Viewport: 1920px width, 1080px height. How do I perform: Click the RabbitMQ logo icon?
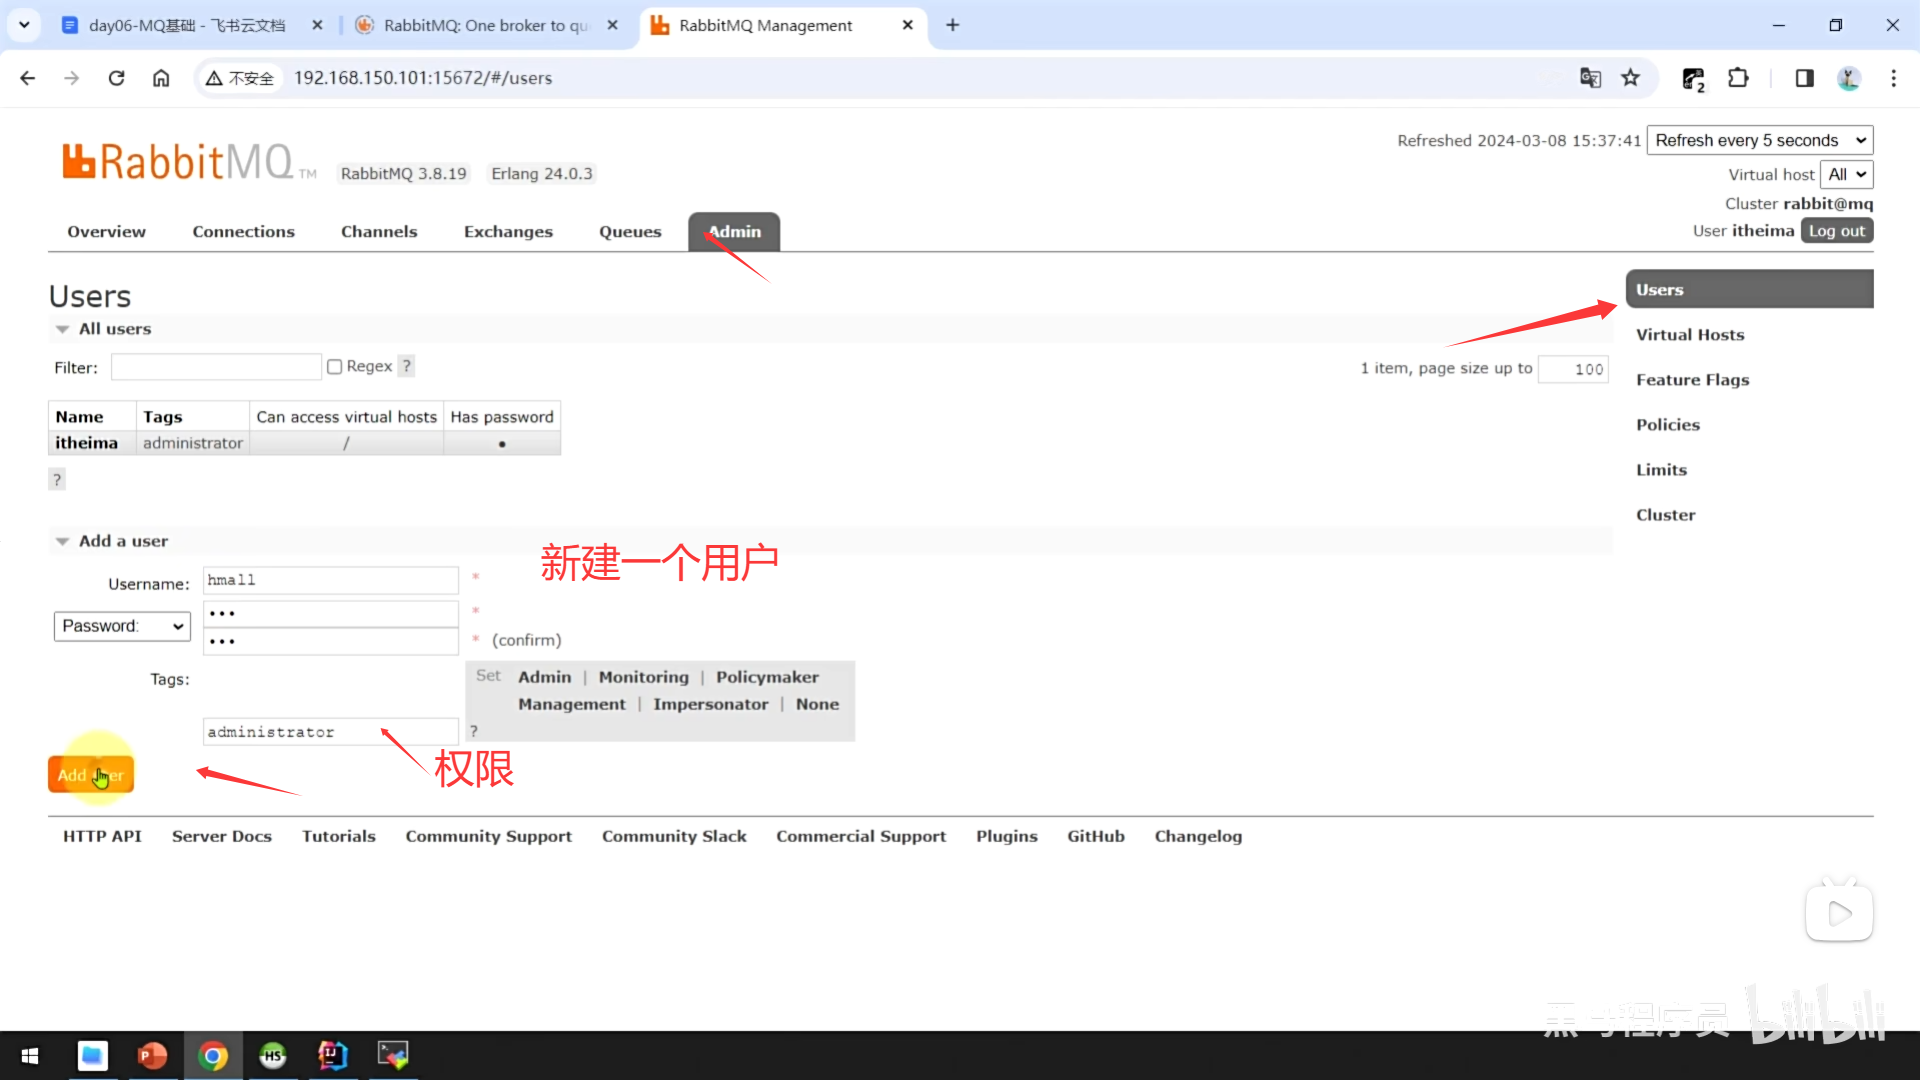coord(79,161)
